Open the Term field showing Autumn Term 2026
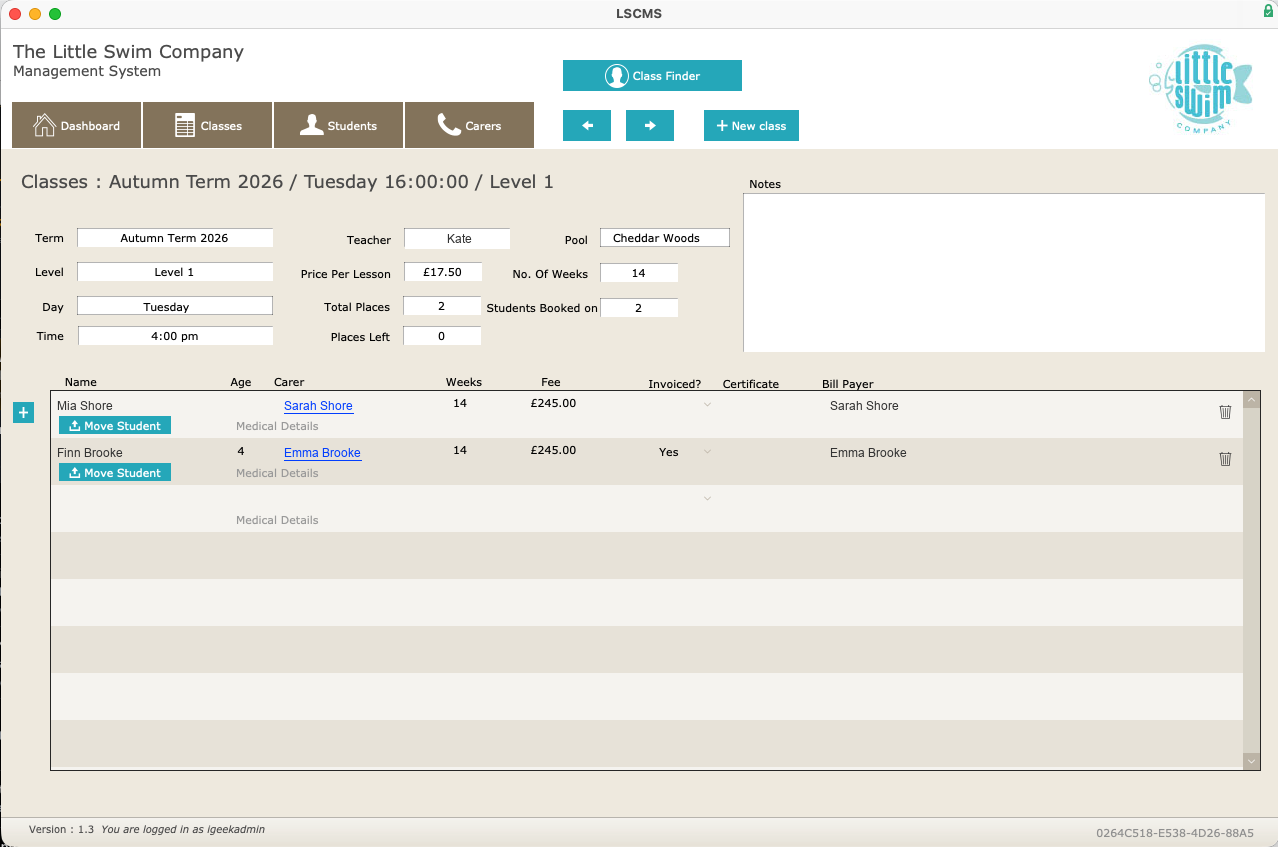Image resolution: width=1278 pixels, height=847 pixels. (x=175, y=238)
